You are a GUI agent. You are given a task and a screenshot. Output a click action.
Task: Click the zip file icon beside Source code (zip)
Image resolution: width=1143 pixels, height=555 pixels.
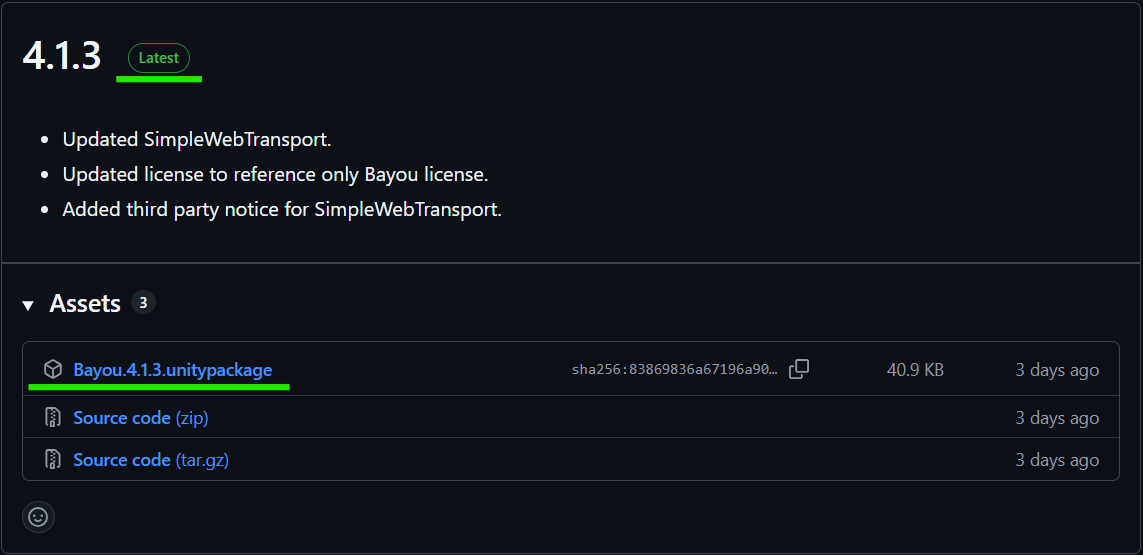click(x=53, y=418)
